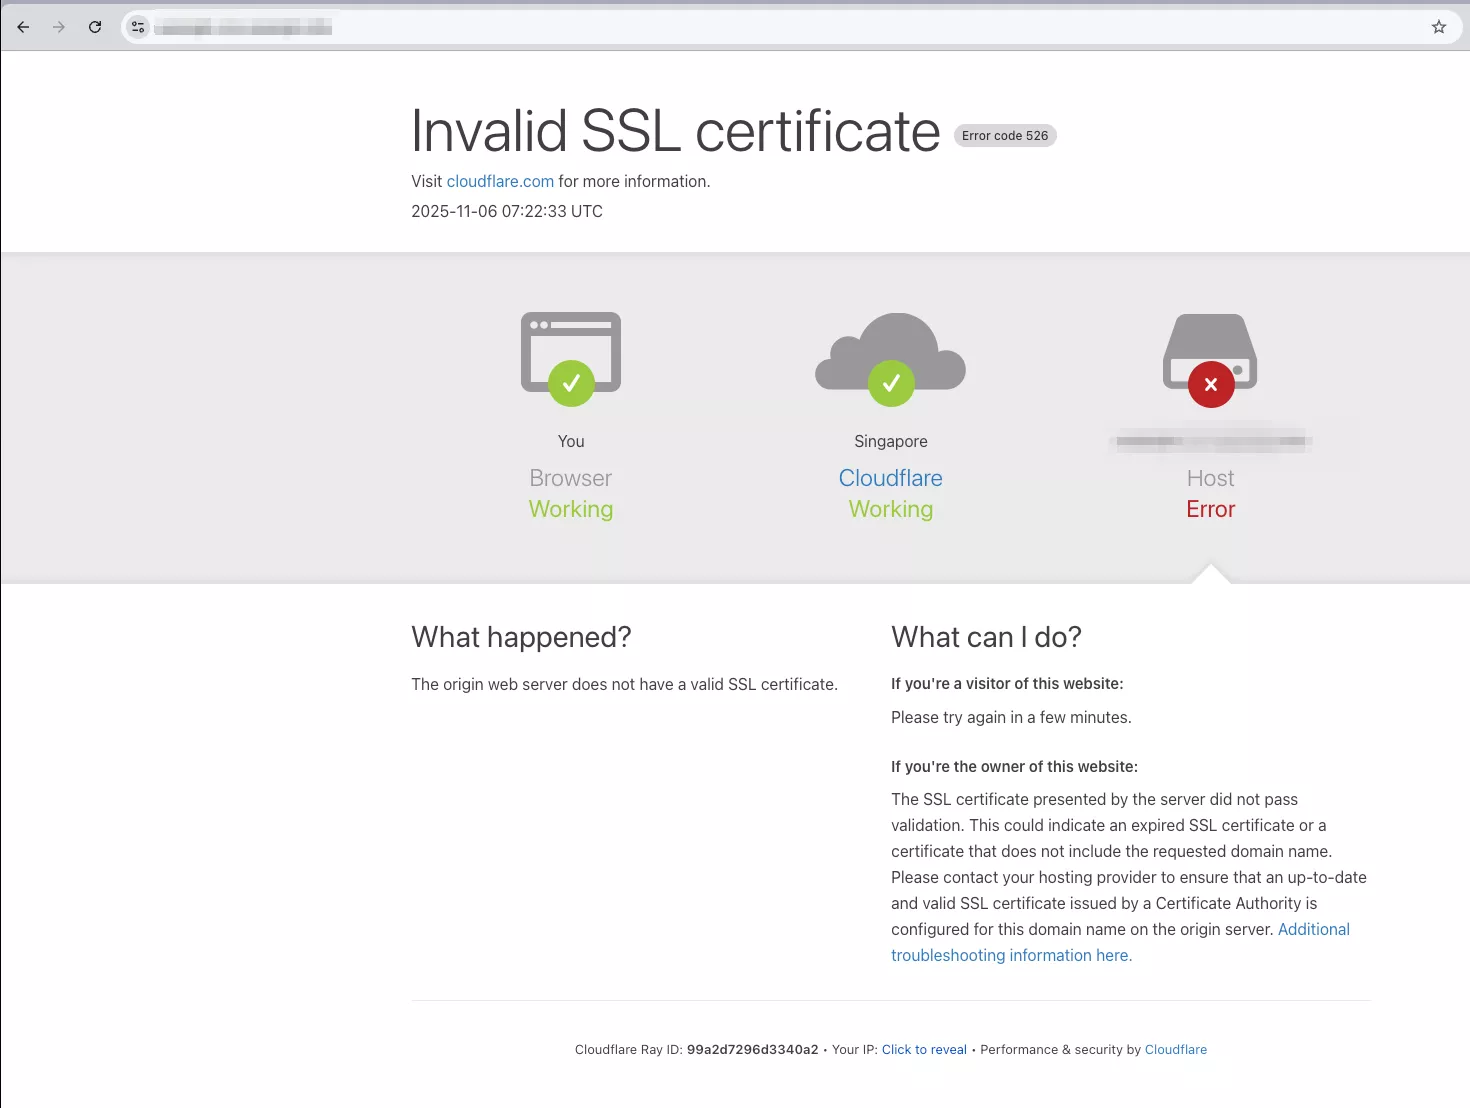The image size is (1470, 1108).
Task: Click the forward navigation arrow
Action: pyautogui.click(x=59, y=27)
